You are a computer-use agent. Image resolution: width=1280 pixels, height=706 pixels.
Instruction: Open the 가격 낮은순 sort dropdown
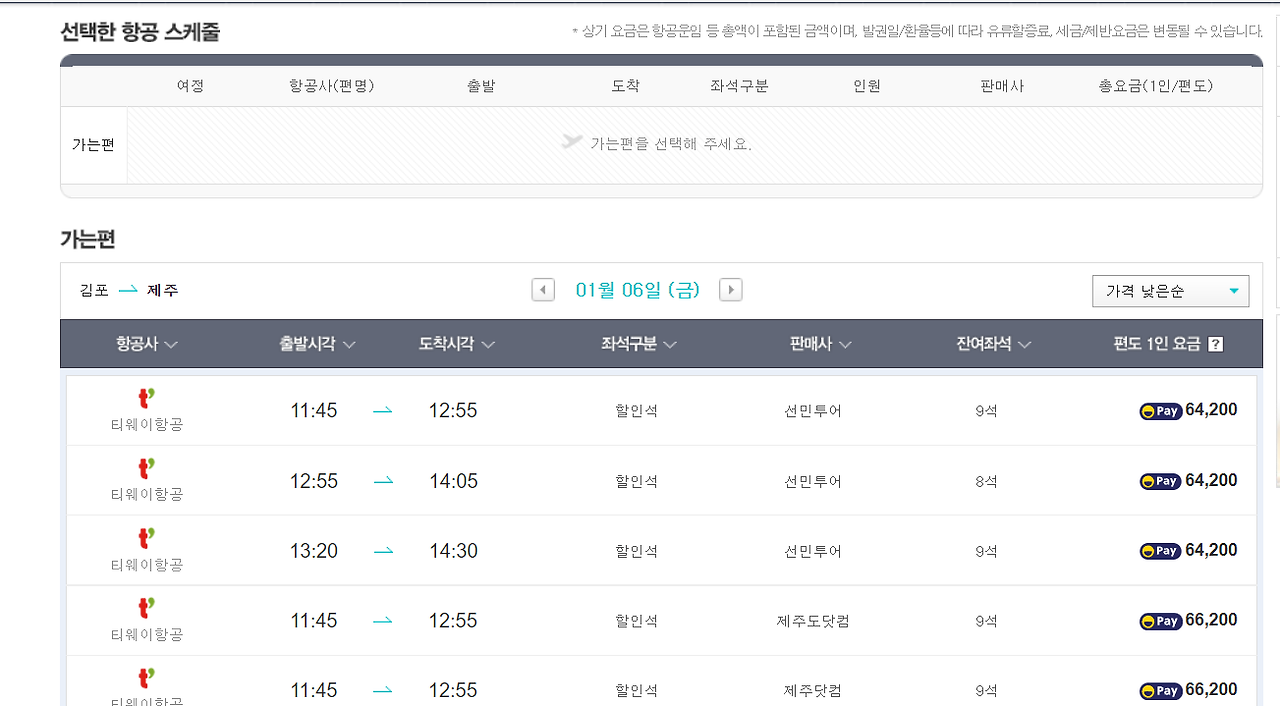pyautogui.click(x=1170, y=291)
